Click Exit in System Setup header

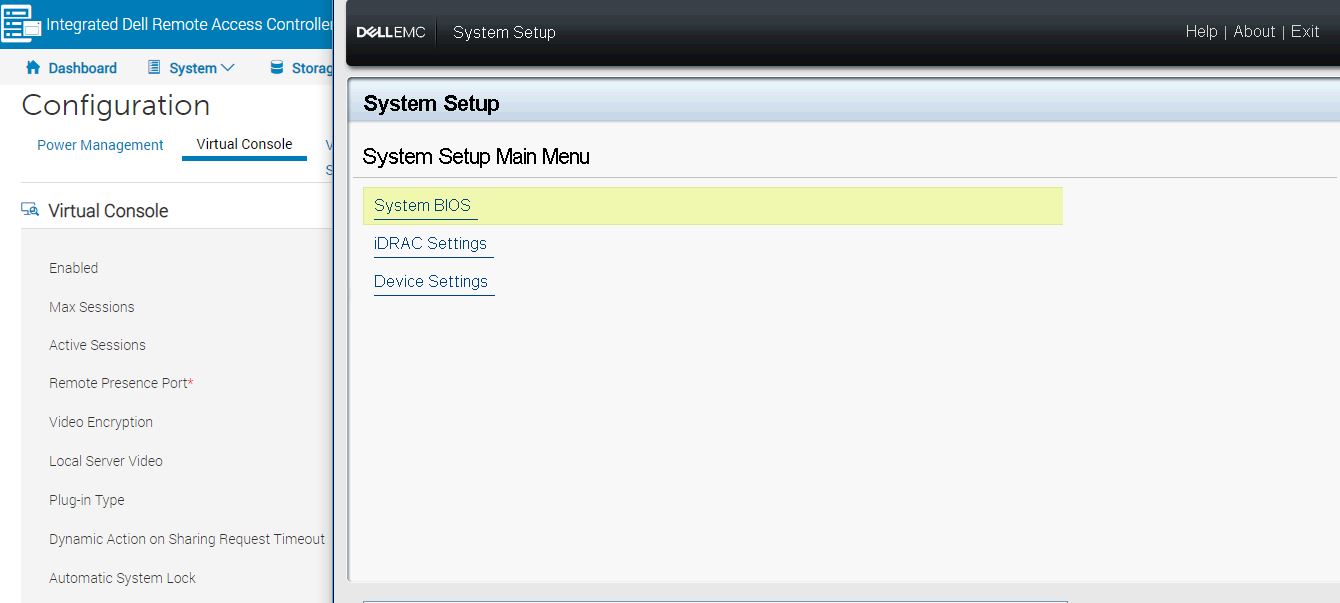pyautogui.click(x=1305, y=32)
